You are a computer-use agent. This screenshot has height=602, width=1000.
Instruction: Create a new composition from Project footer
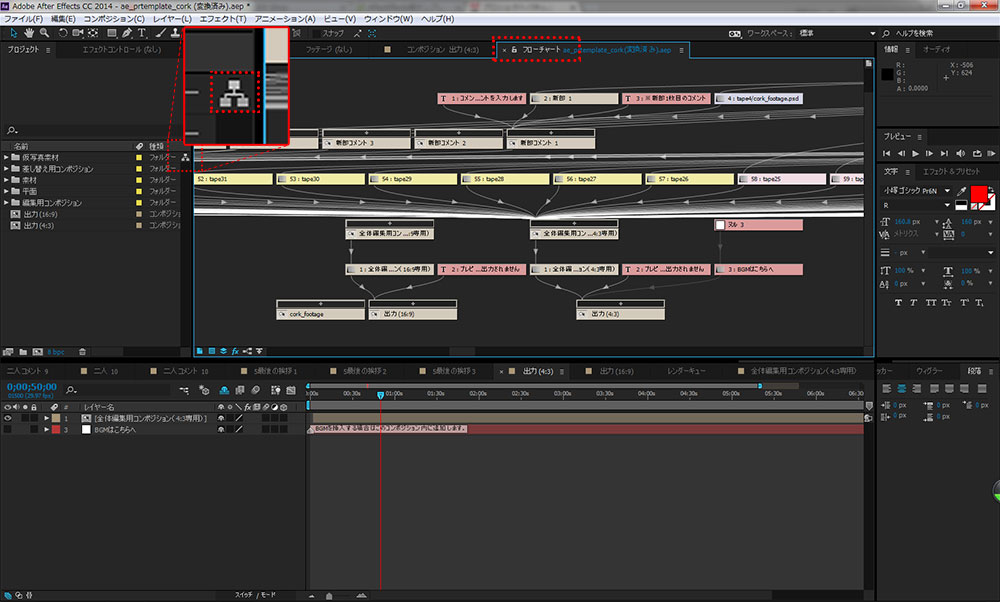(x=38, y=352)
